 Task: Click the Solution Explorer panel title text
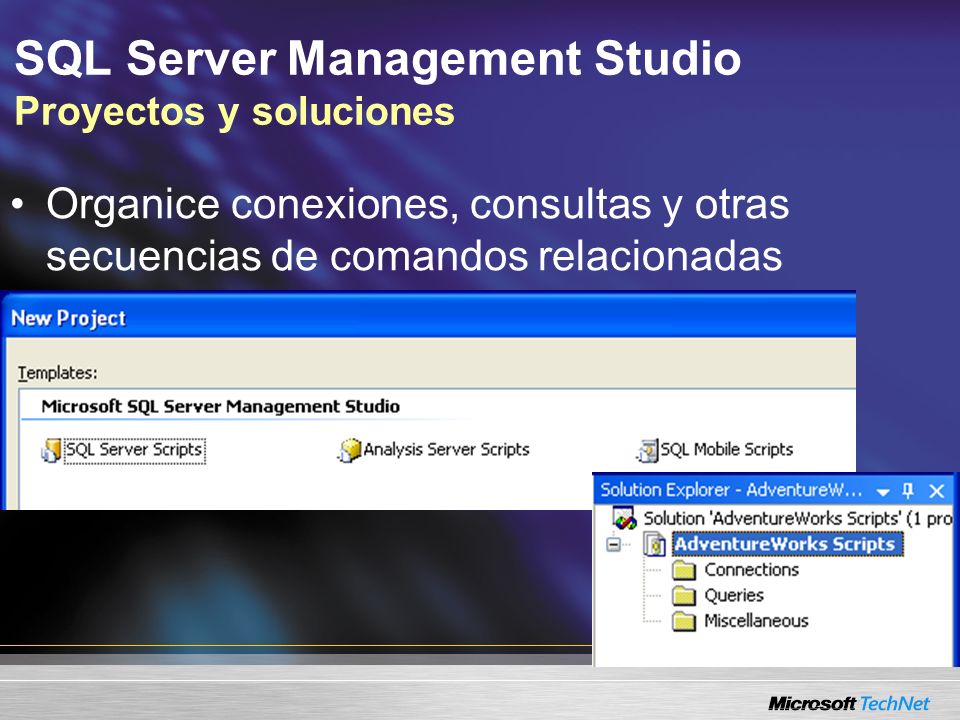pyautogui.click(x=731, y=490)
